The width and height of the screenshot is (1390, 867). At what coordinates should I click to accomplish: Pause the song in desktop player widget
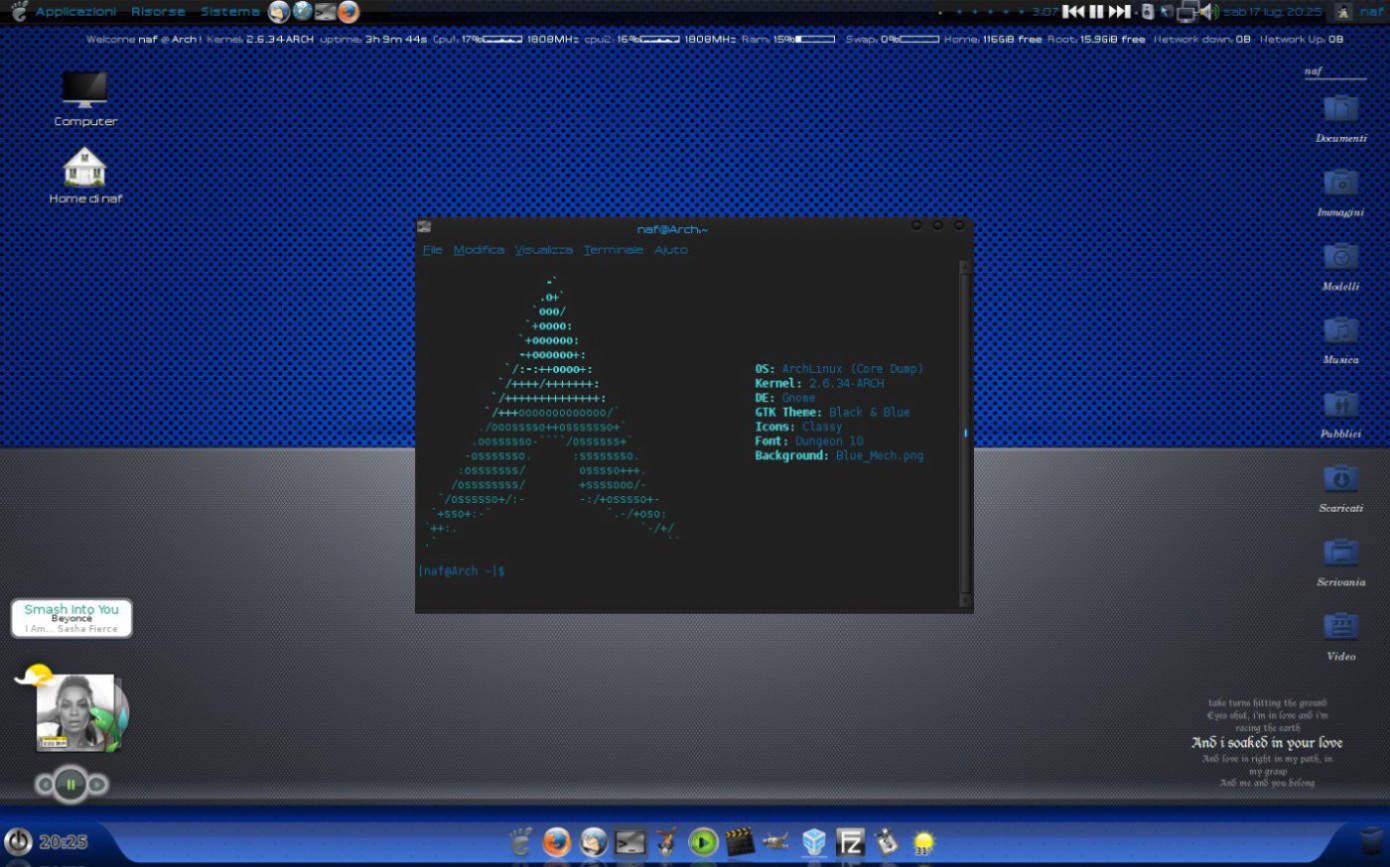70,784
